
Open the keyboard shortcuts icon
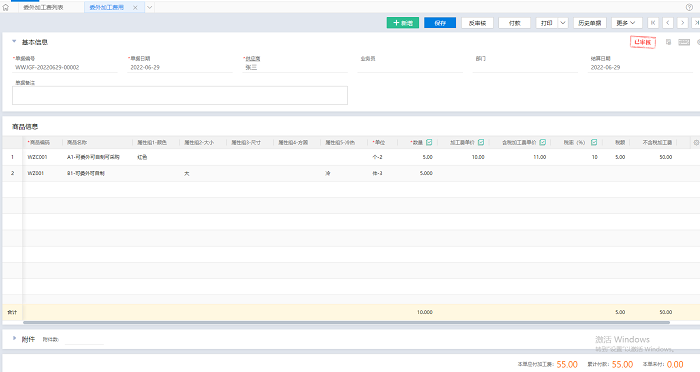(x=684, y=42)
